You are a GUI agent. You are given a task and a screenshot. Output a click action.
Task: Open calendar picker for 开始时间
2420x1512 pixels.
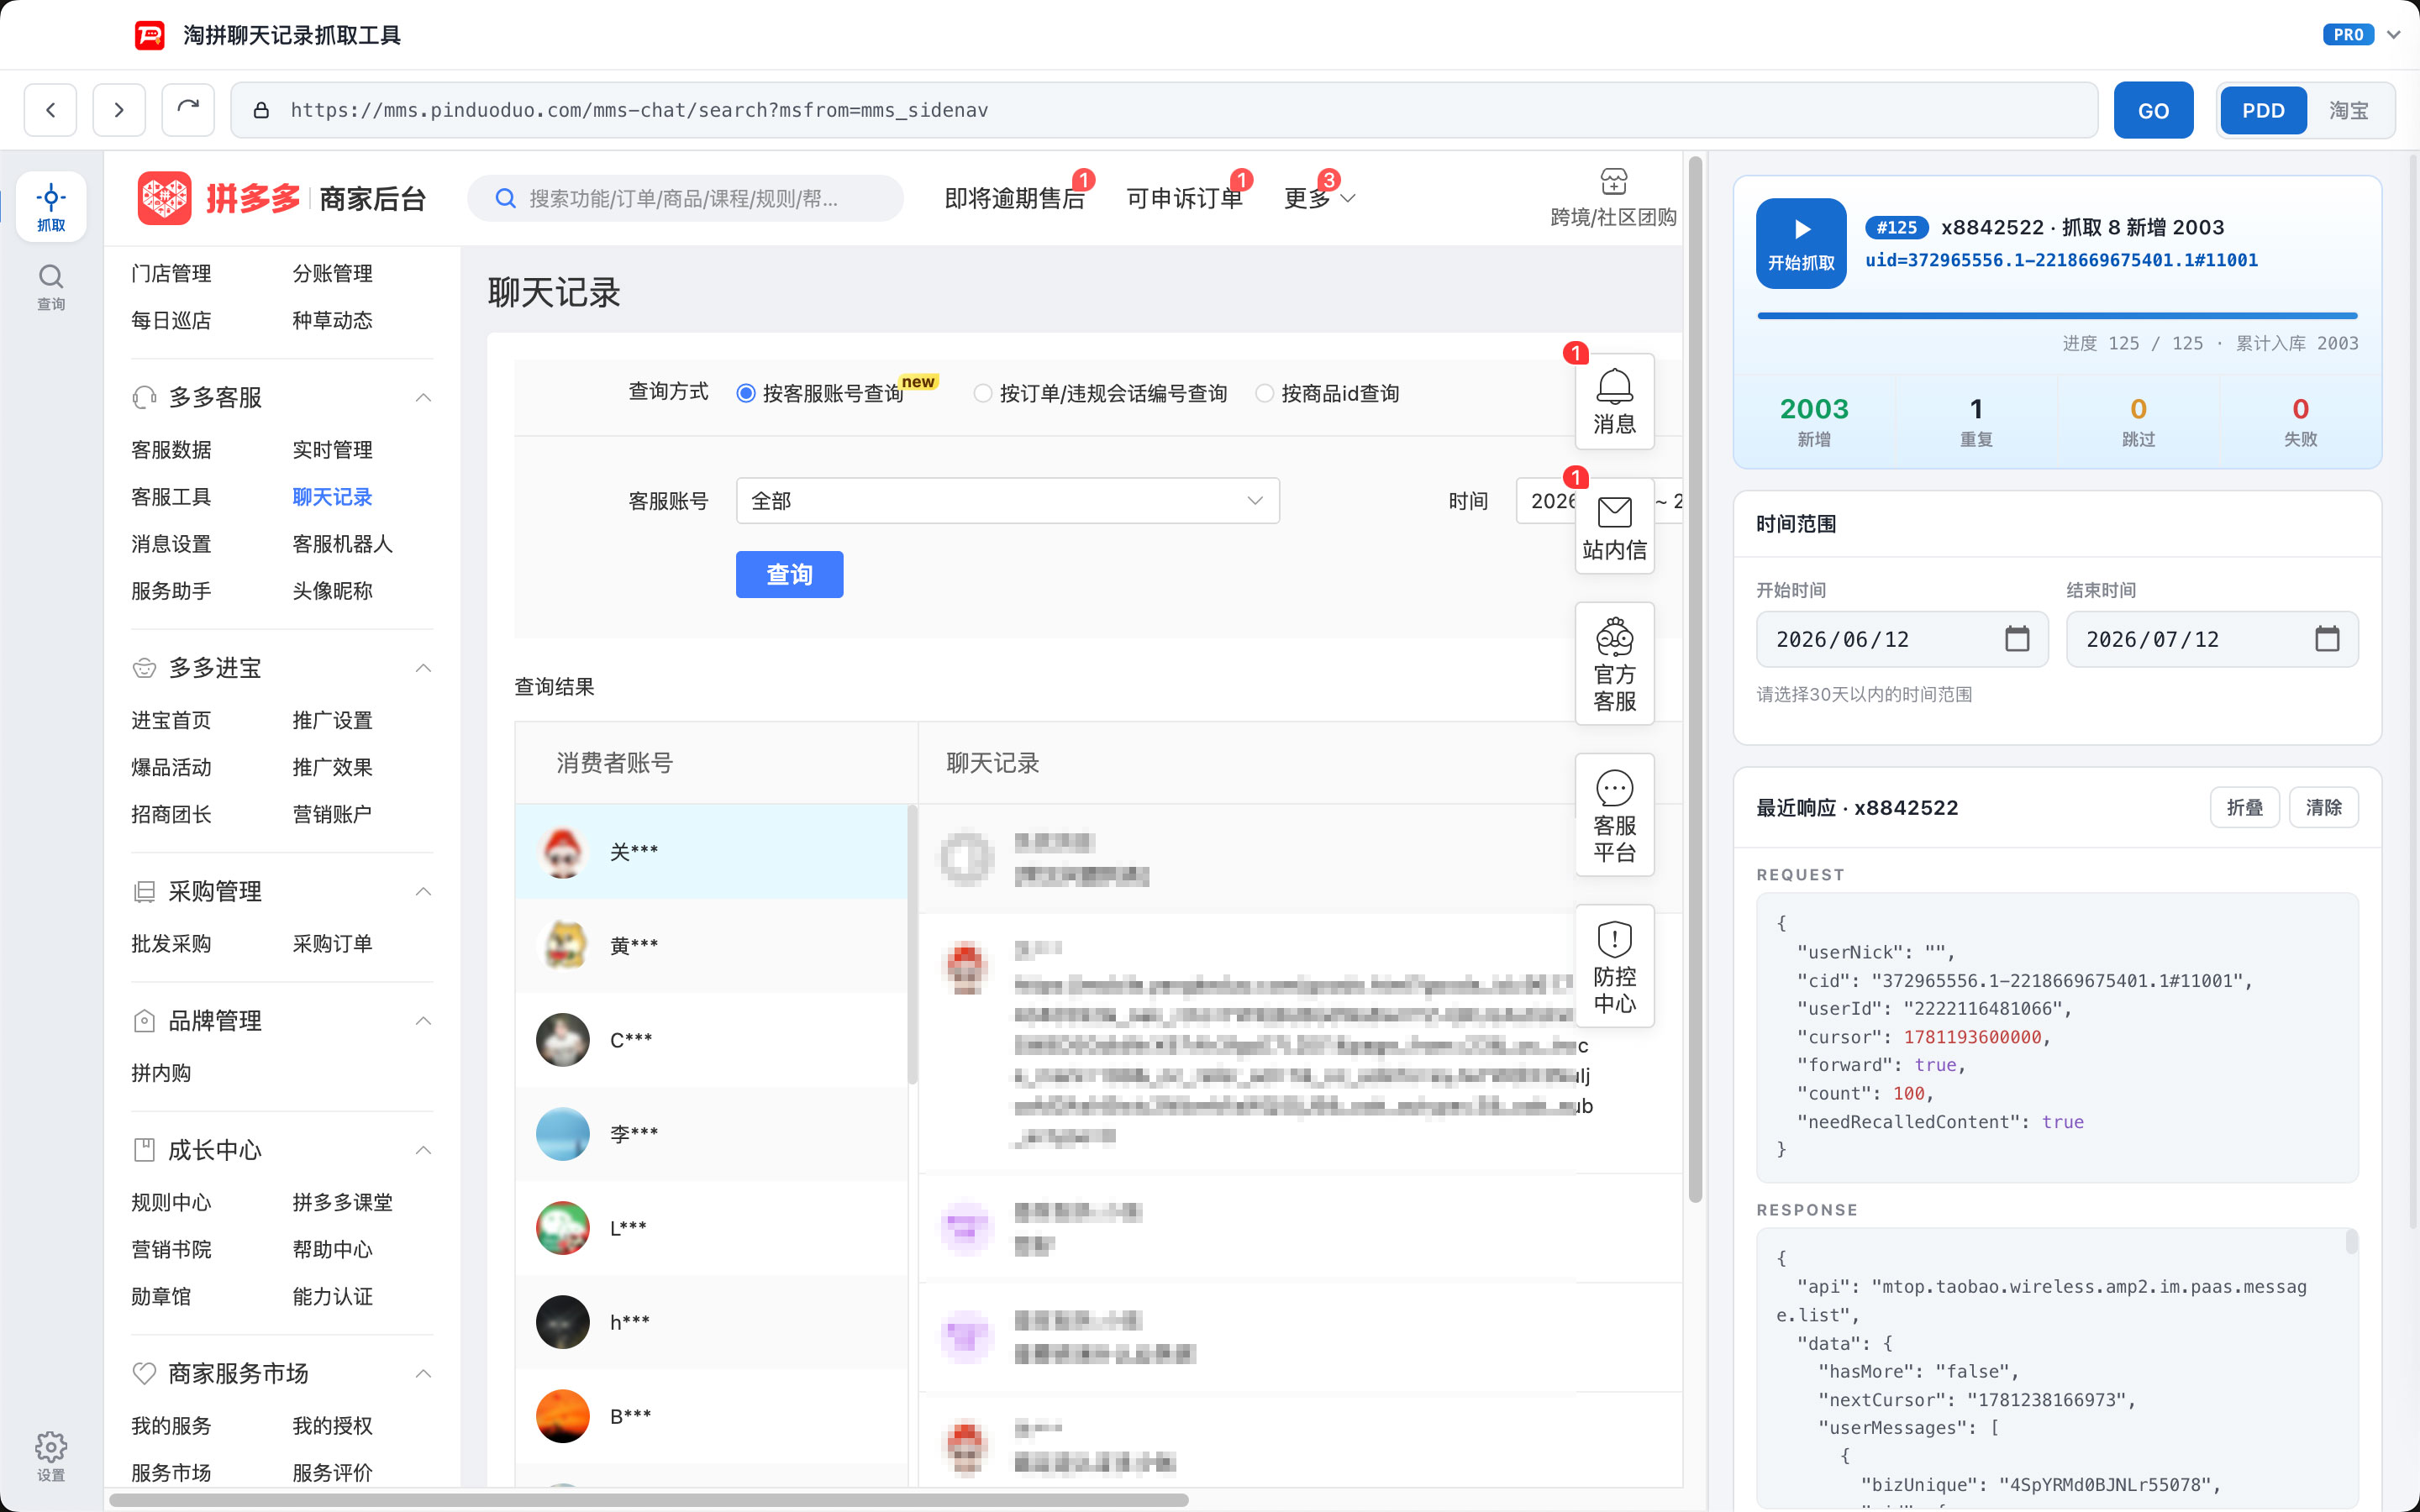click(2017, 639)
